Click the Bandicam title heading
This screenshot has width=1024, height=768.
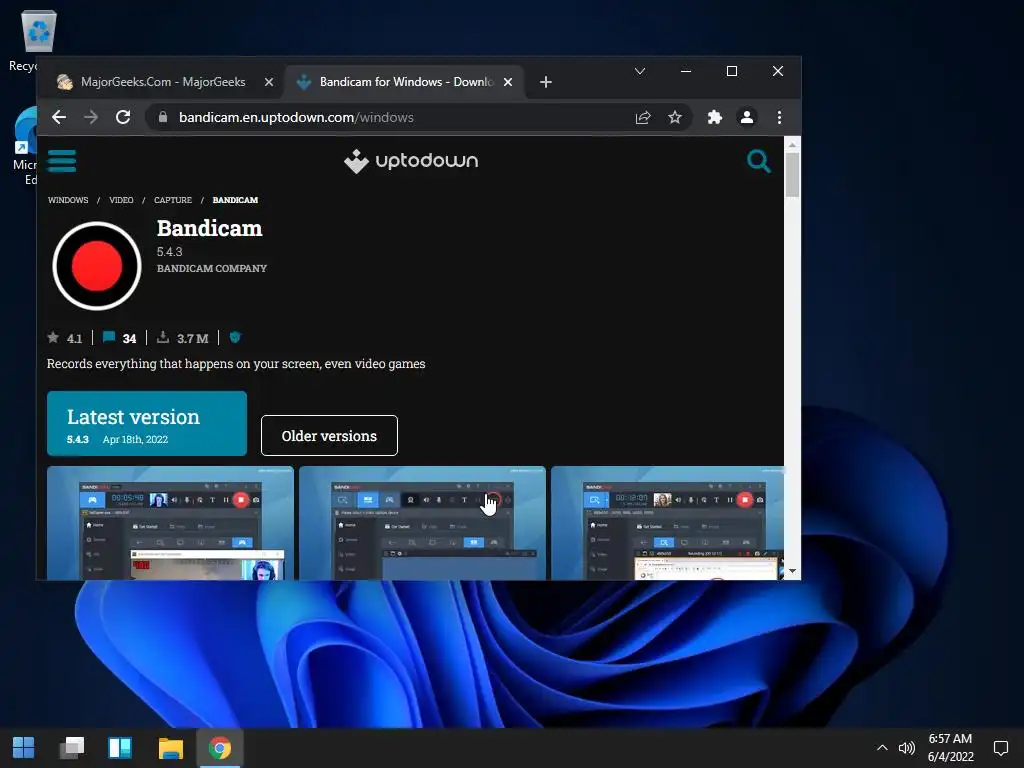[210, 228]
